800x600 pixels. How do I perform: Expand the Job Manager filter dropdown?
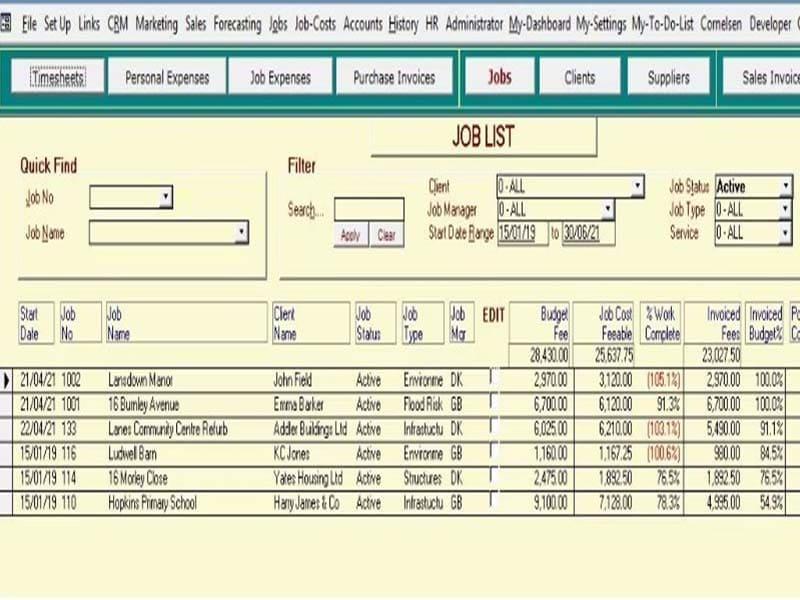pos(608,209)
